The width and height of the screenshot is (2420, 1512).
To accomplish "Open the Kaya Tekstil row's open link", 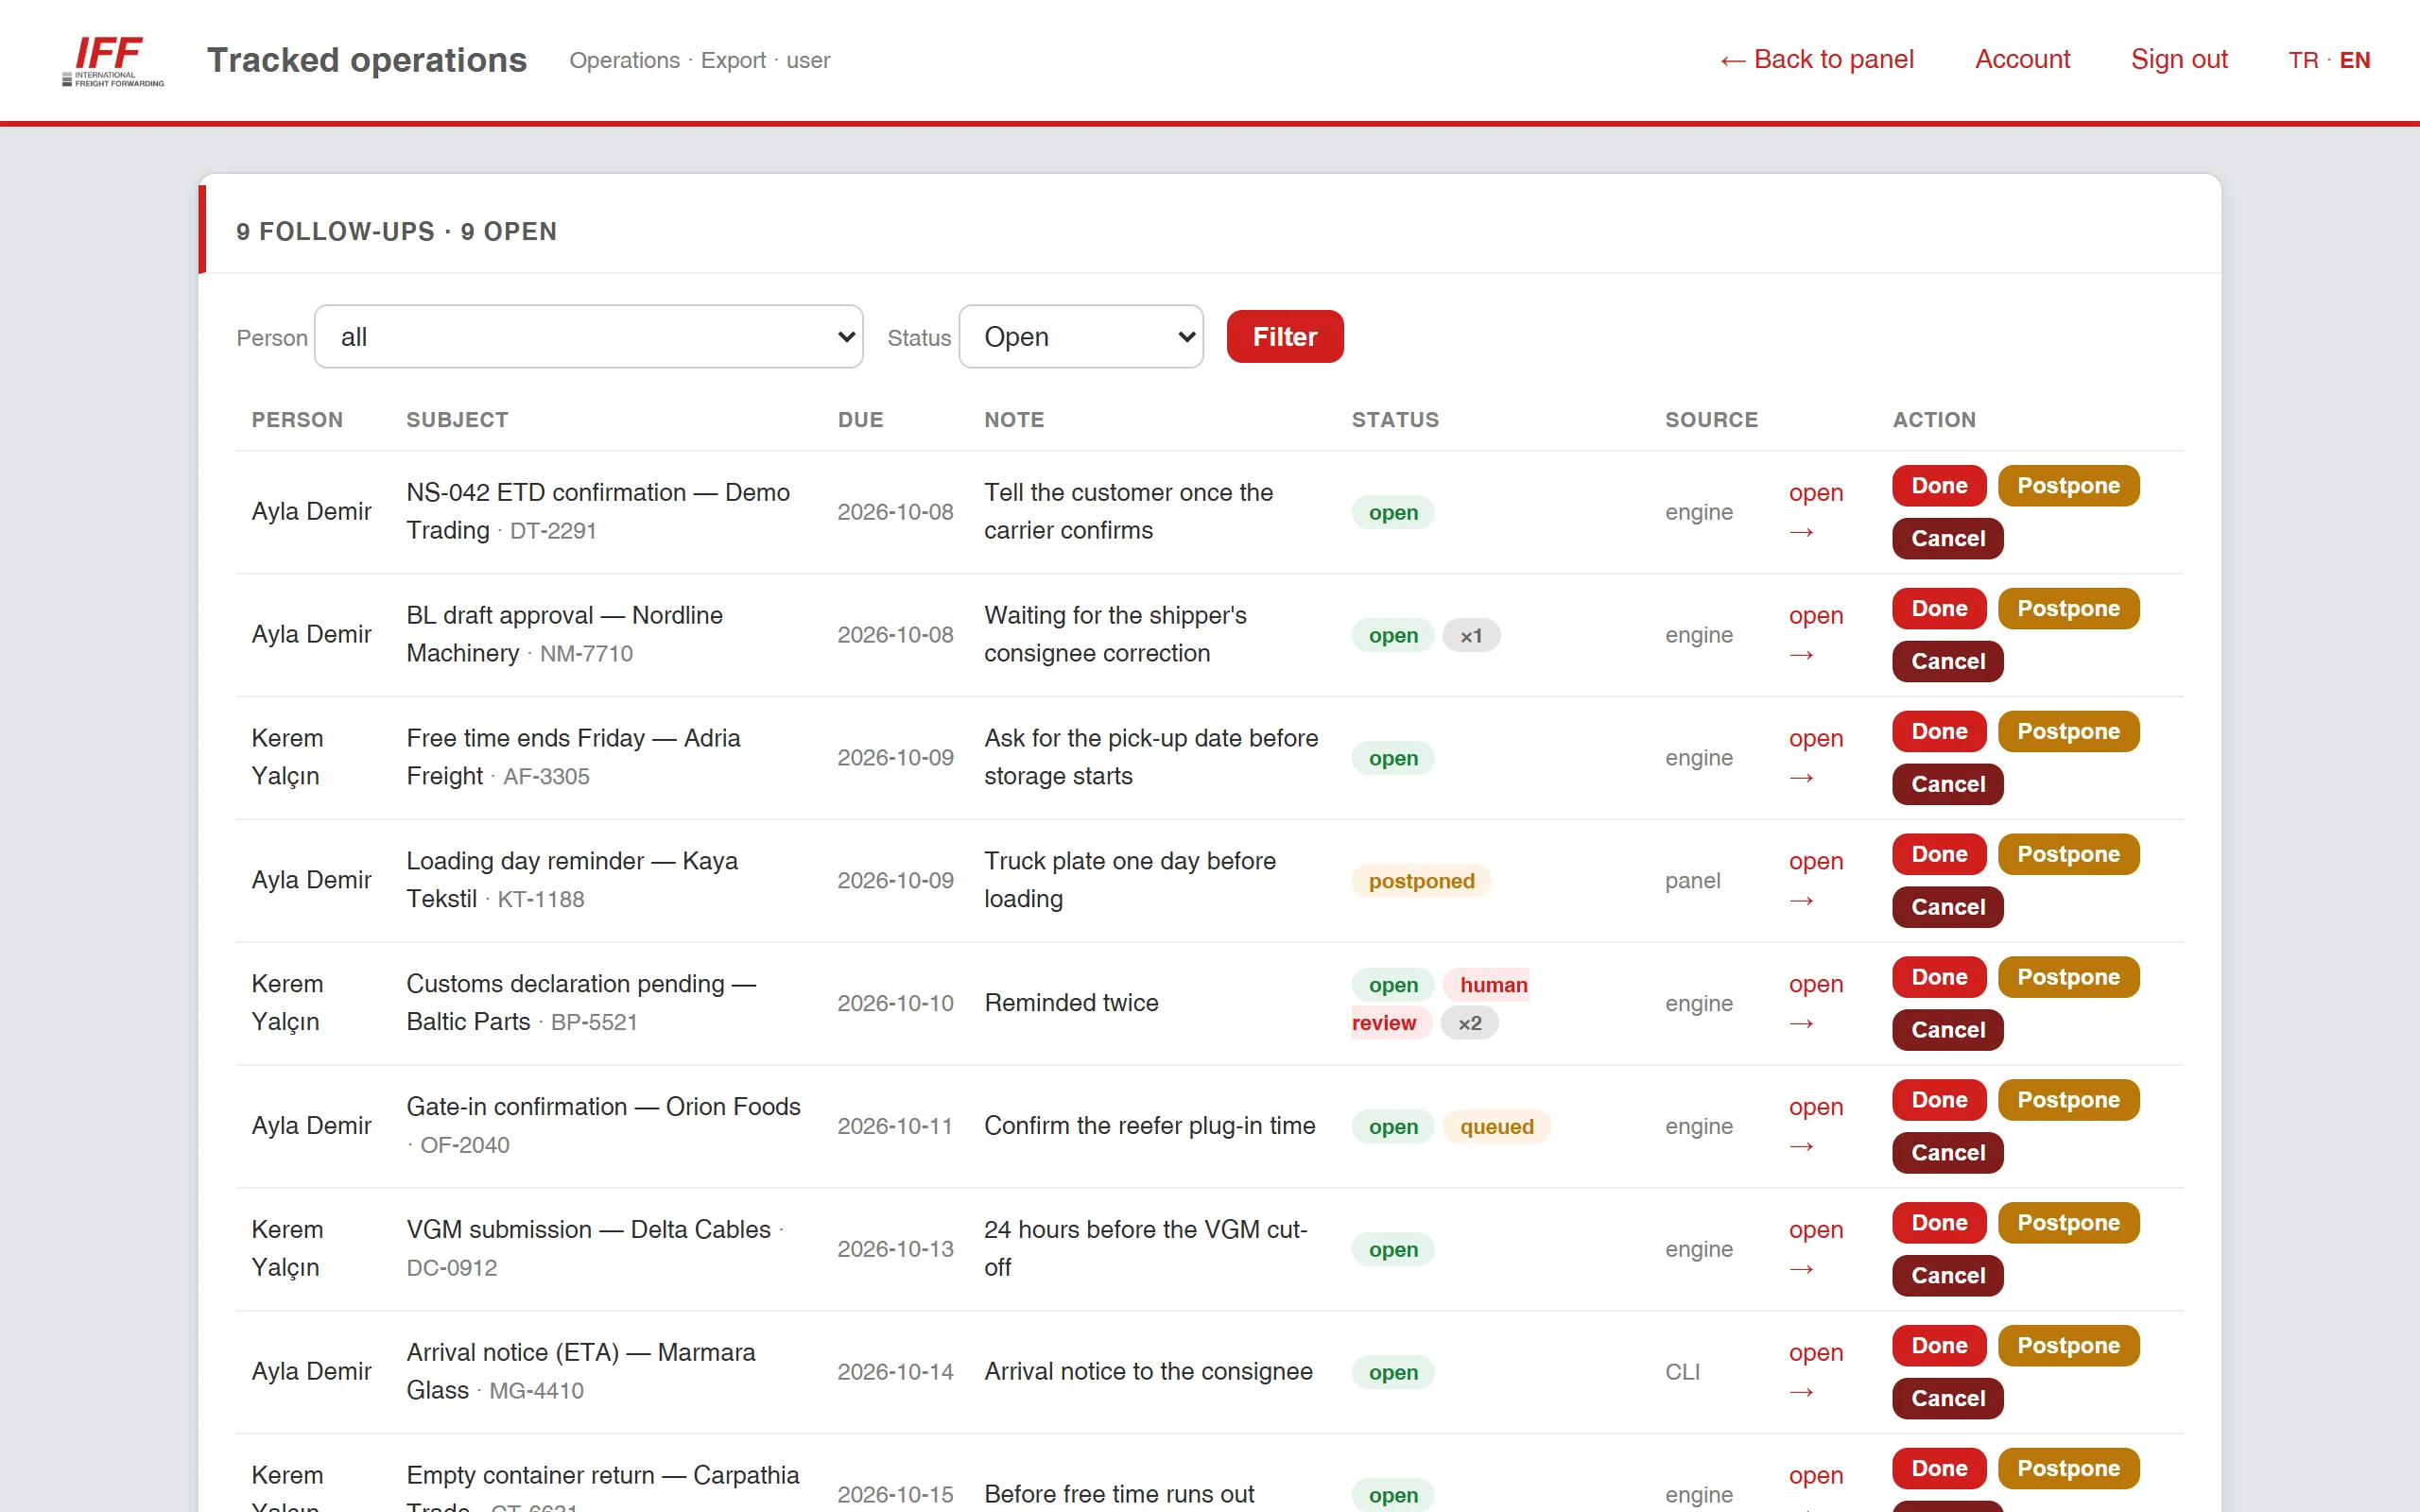I will click(x=1815, y=881).
